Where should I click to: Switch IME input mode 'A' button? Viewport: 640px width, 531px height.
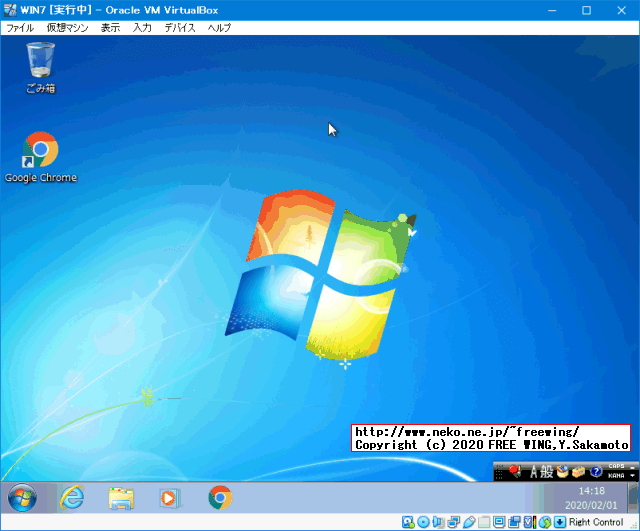533,471
